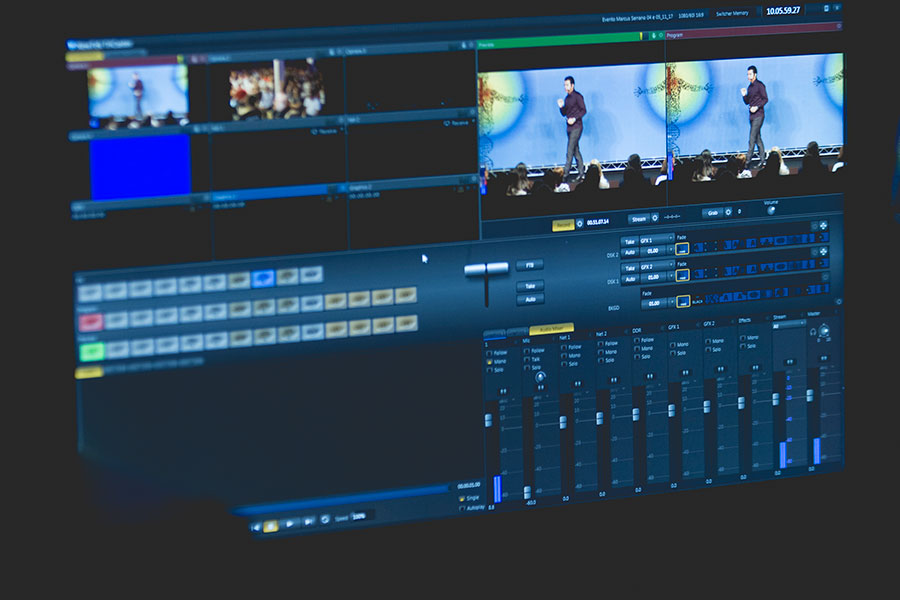
Task: Open the DSK 2 GFX 1 source dropdown
Action: pos(657,239)
